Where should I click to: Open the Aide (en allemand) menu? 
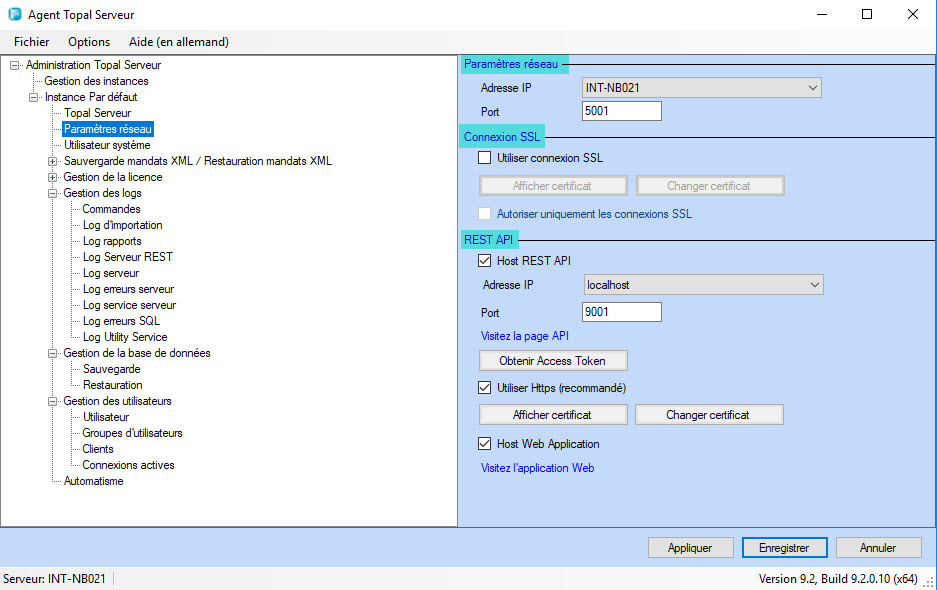[x=179, y=42]
